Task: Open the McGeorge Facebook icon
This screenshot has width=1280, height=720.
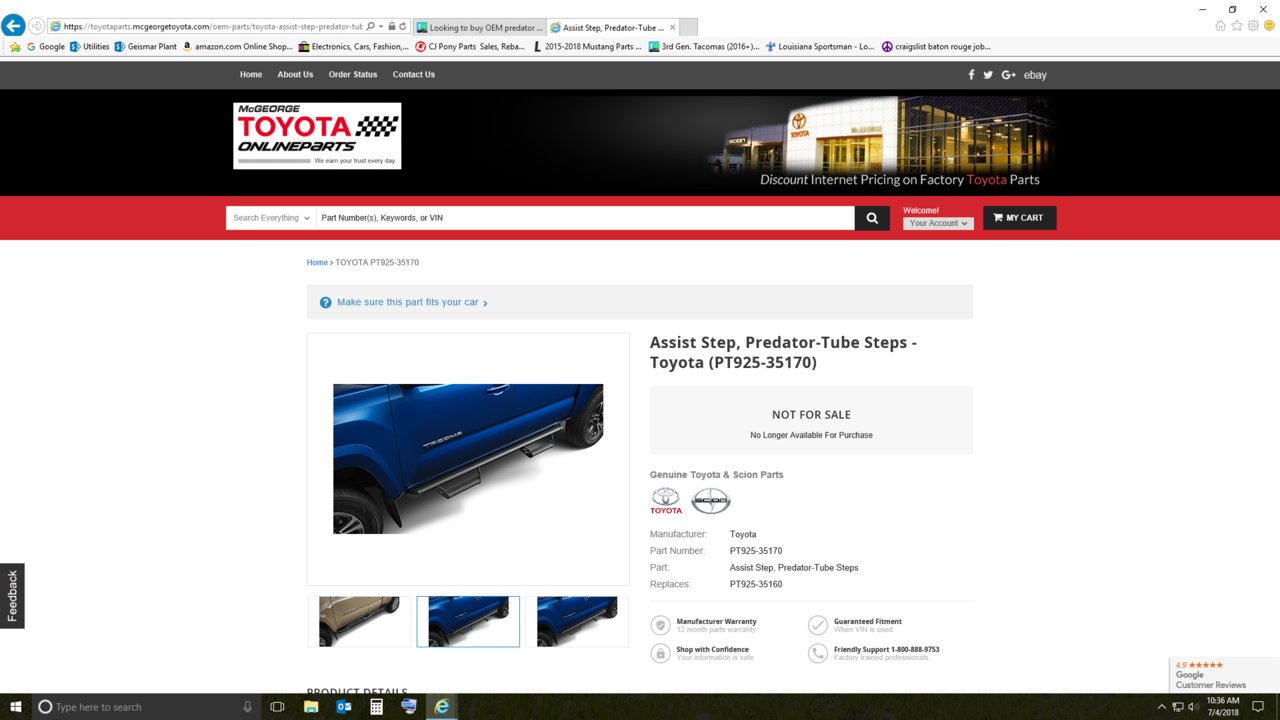Action: pos(971,75)
